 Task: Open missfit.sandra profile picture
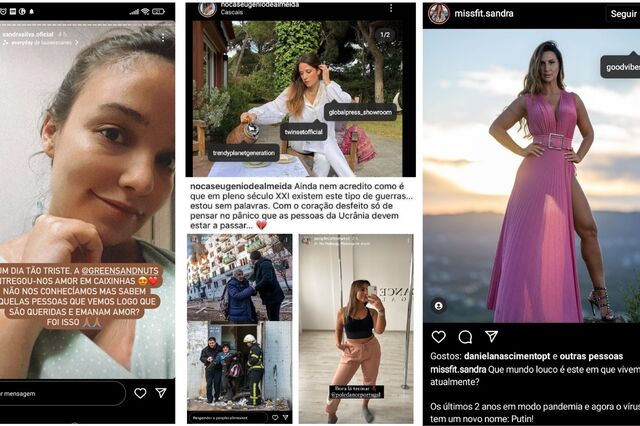click(x=438, y=13)
